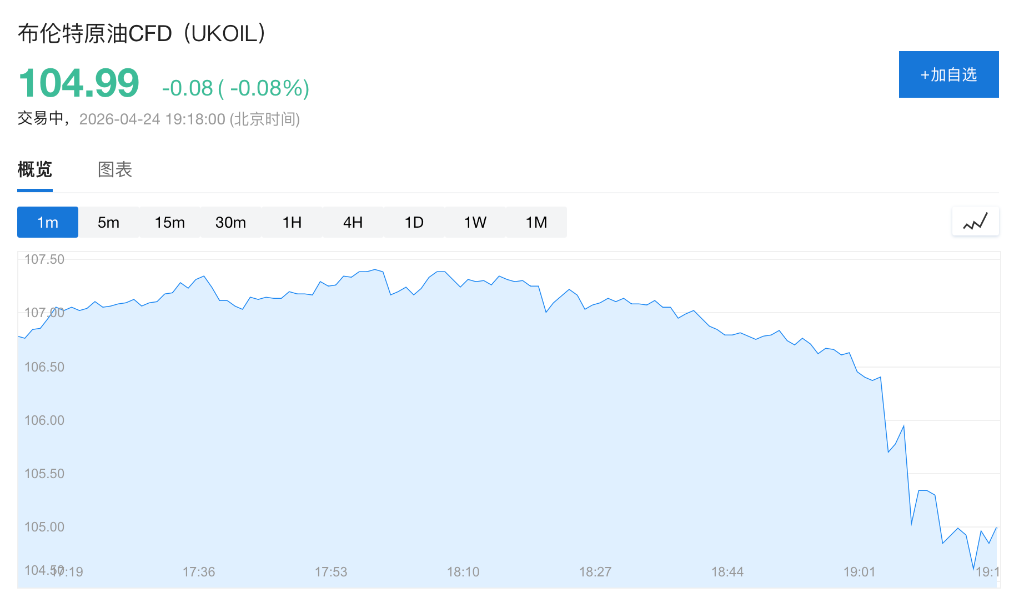Click the 104.99 current price
The width and height of the screenshot is (1024, 603).
(79, 83)
